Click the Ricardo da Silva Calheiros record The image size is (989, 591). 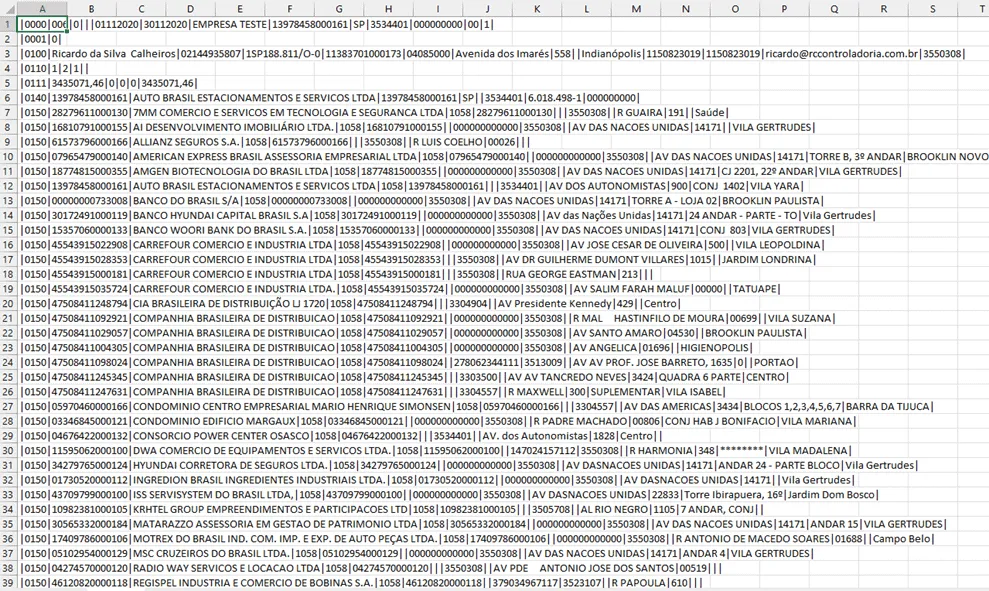click(x=493, y=54)
